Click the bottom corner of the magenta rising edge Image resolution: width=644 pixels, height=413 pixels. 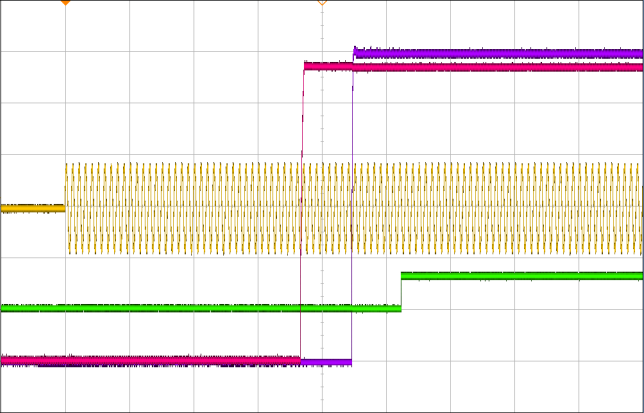(x=301, y=358)
